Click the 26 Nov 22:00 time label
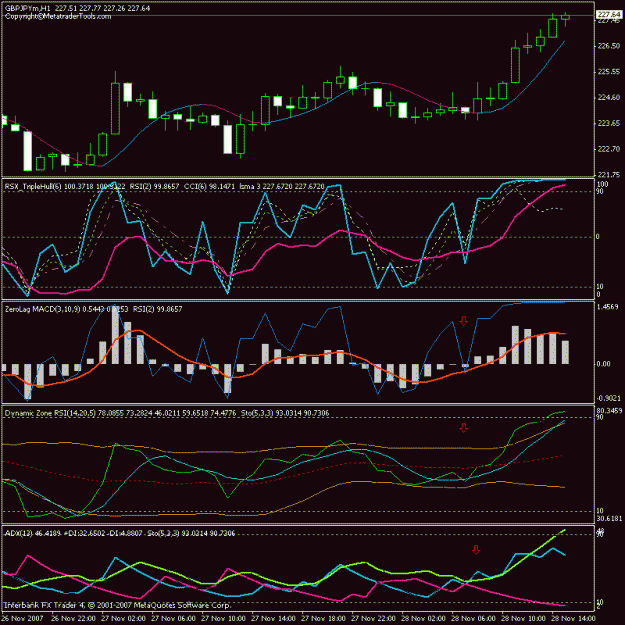625x625 pixels. pos(73,618)
